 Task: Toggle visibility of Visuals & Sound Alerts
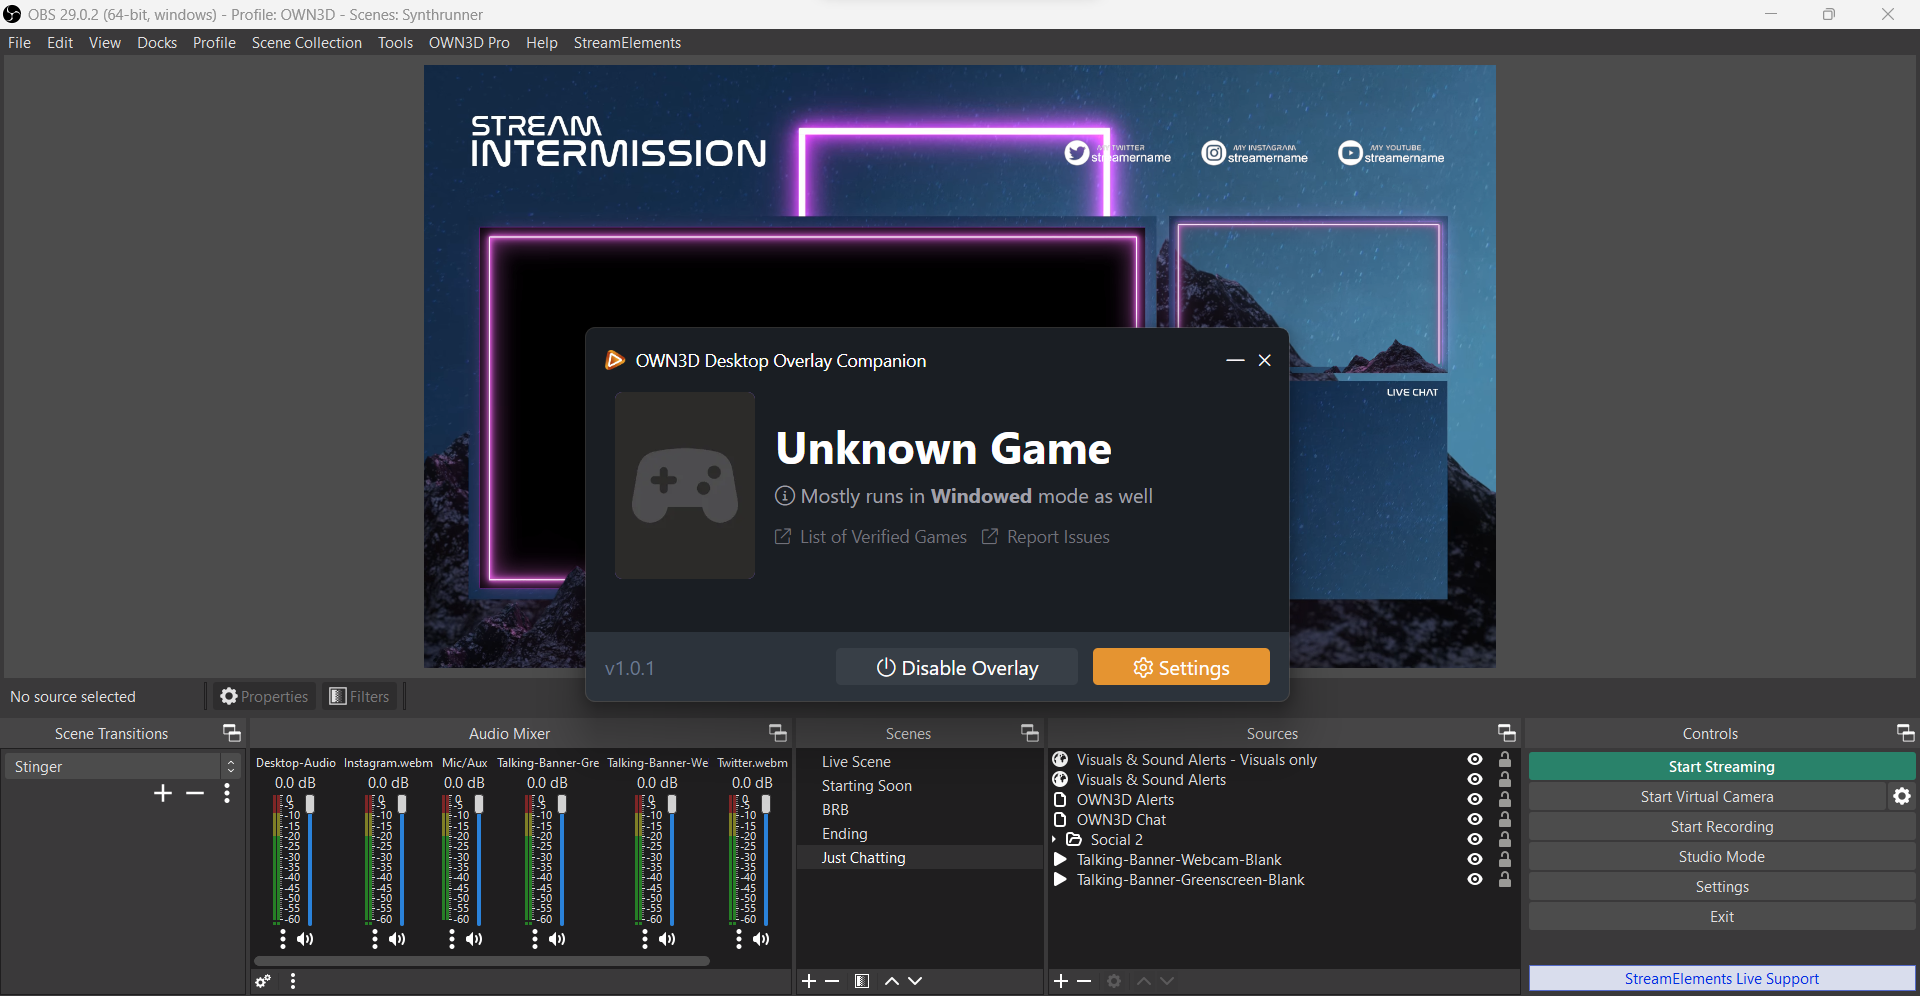1474,780
